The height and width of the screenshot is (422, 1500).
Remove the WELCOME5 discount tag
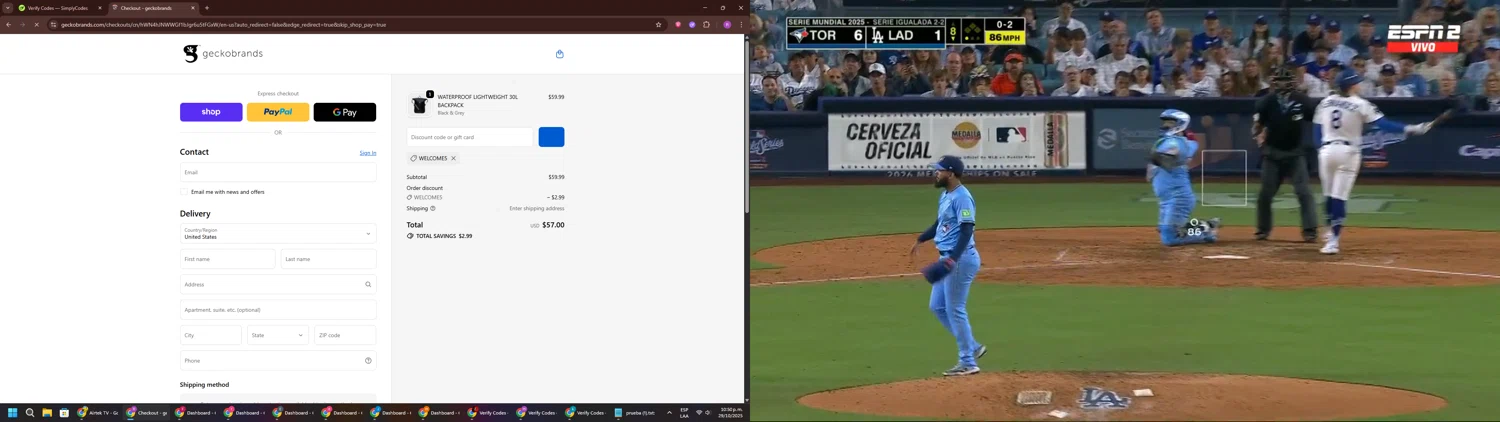(x=453, y=158)
